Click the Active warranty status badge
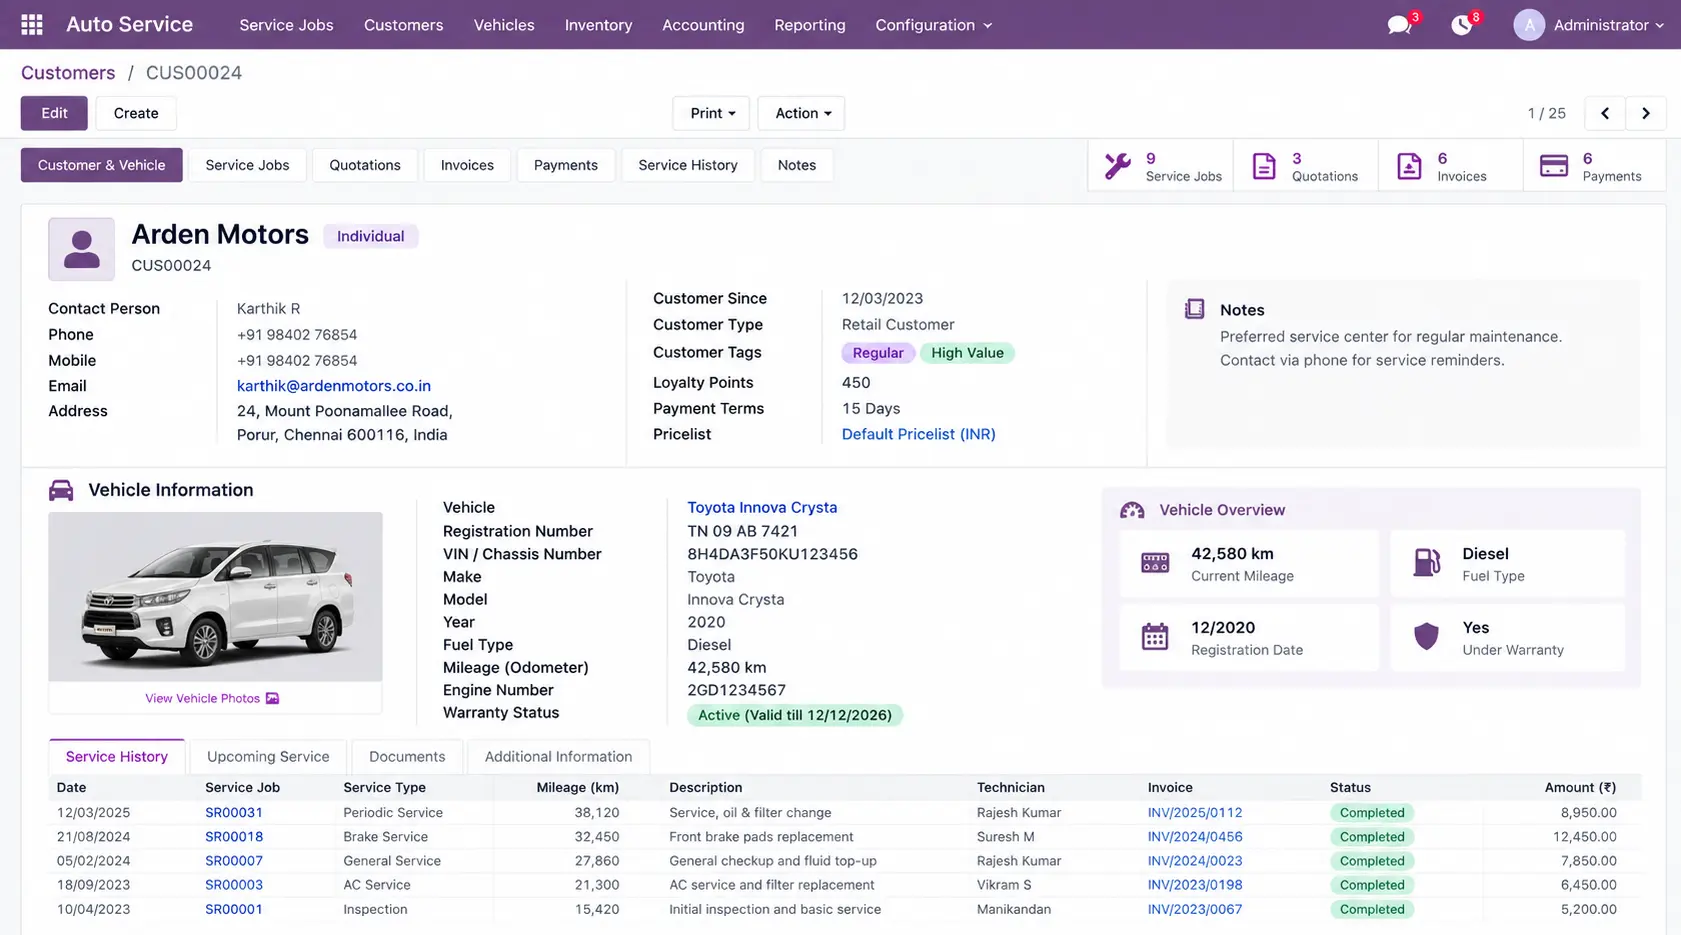Screen dimensions: 1681x935 794,716
